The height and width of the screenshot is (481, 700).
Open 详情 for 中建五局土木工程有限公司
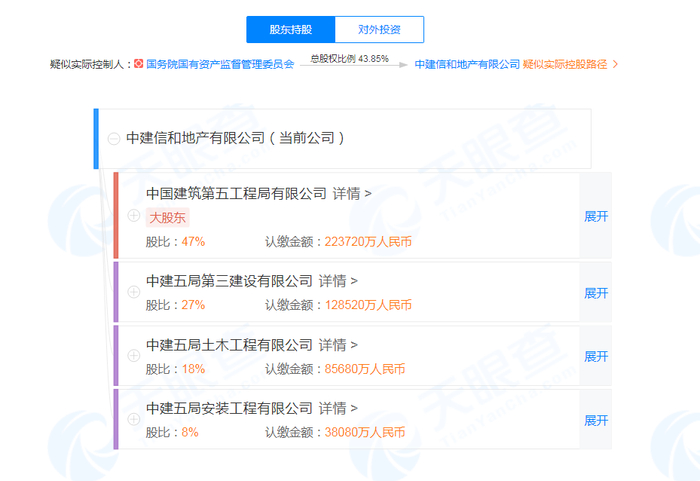[338, 345]
